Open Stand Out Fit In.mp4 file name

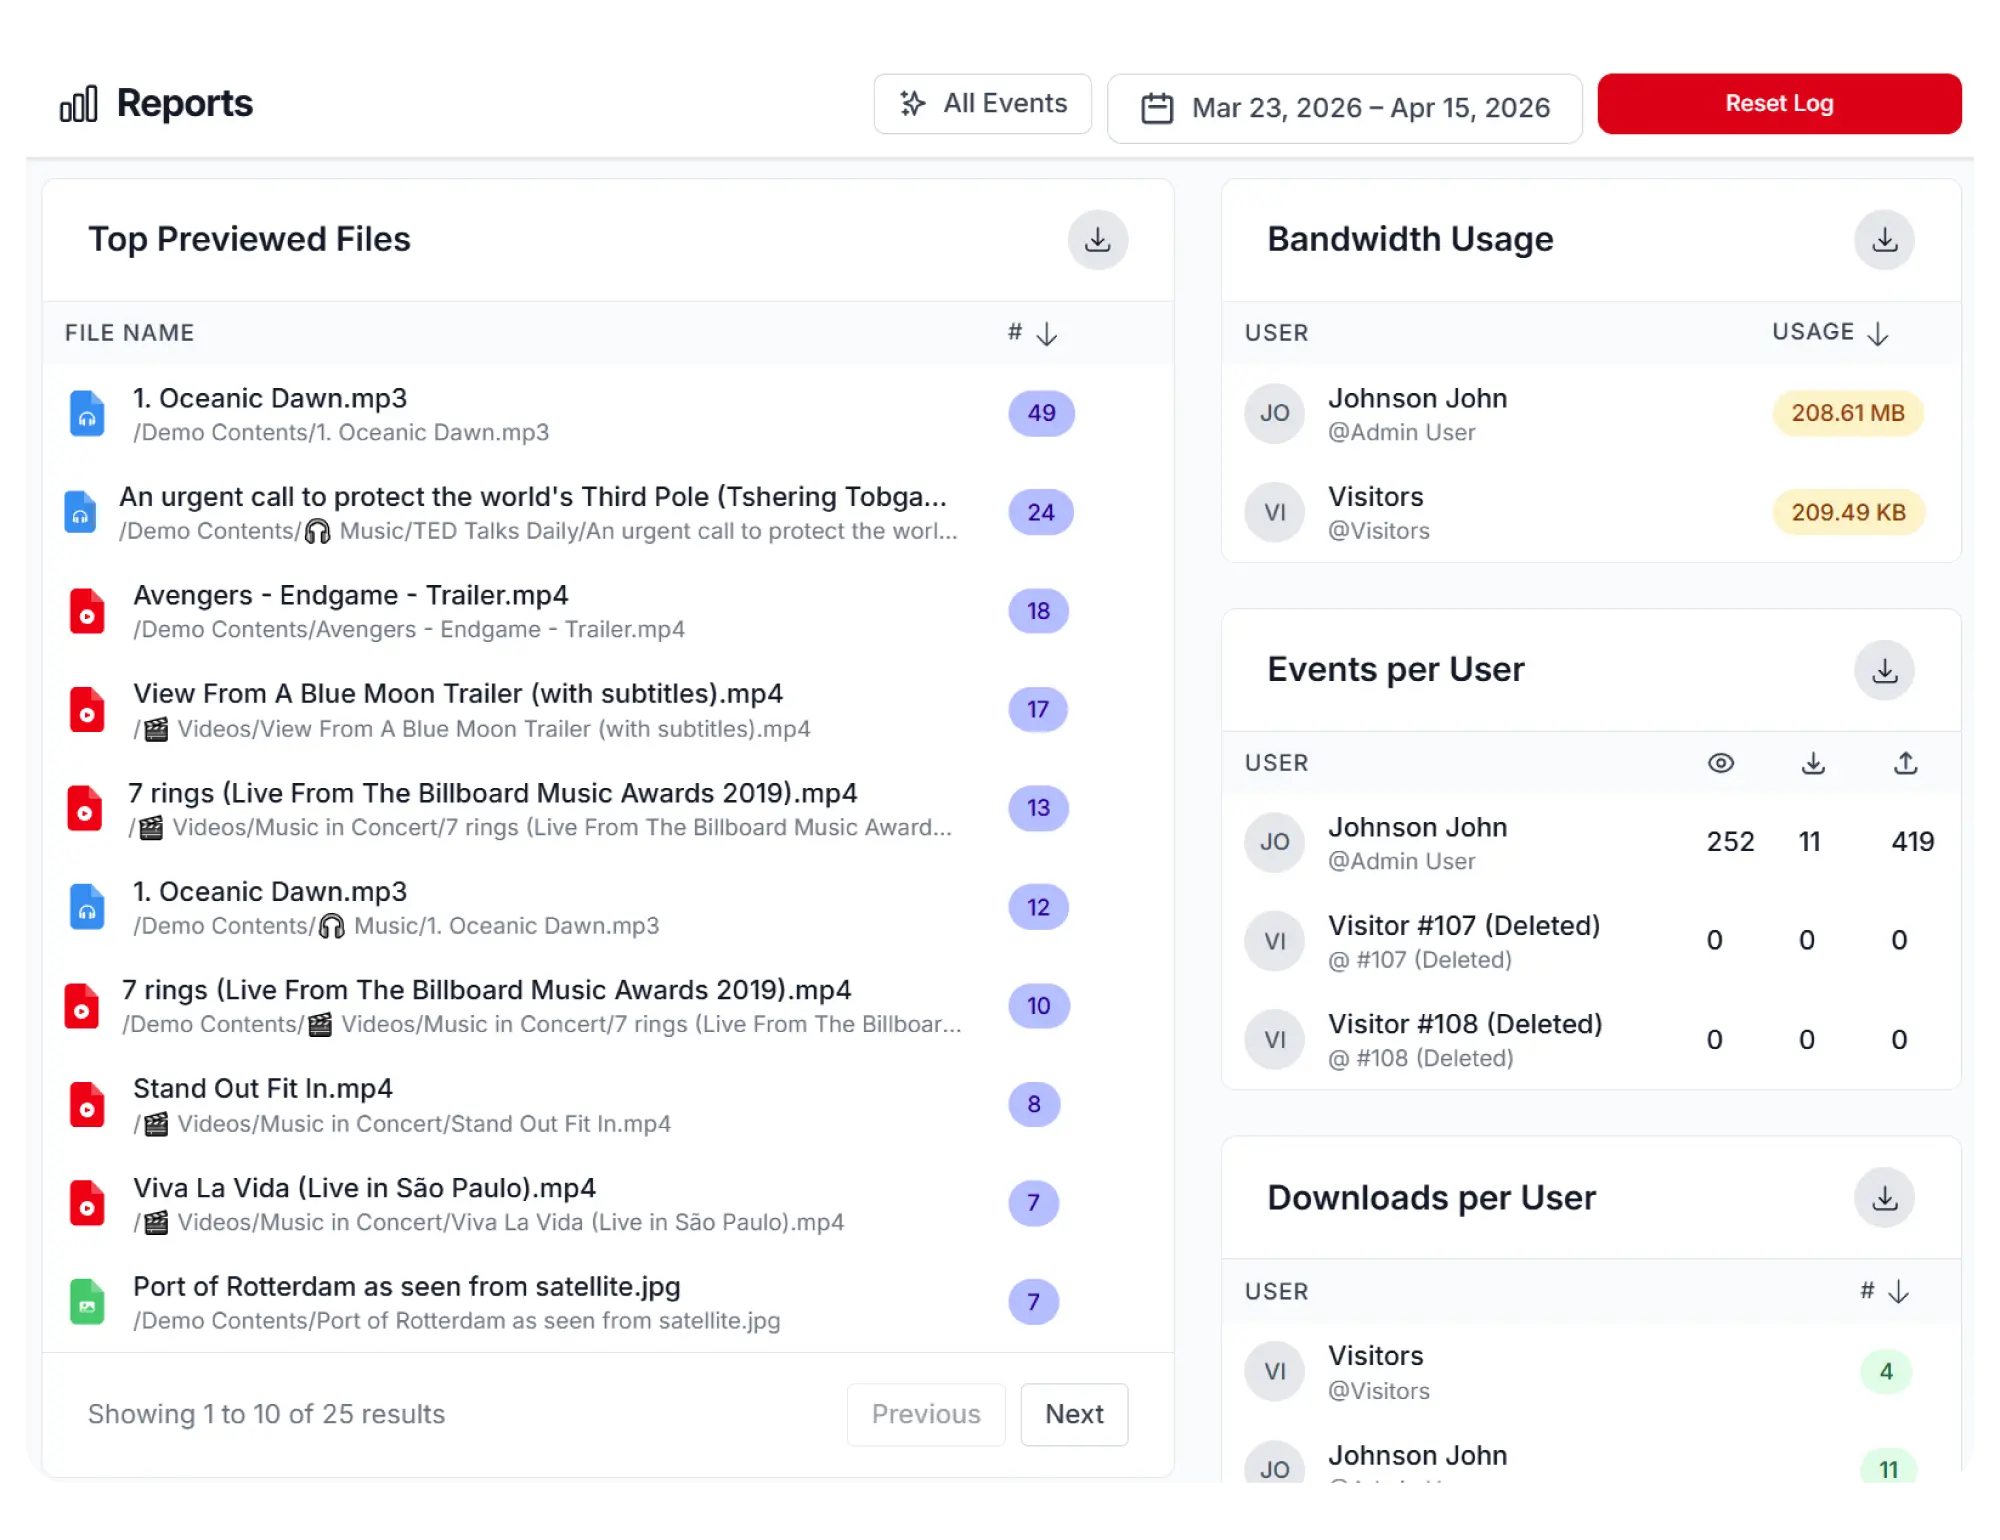(x=263, y=1088)
